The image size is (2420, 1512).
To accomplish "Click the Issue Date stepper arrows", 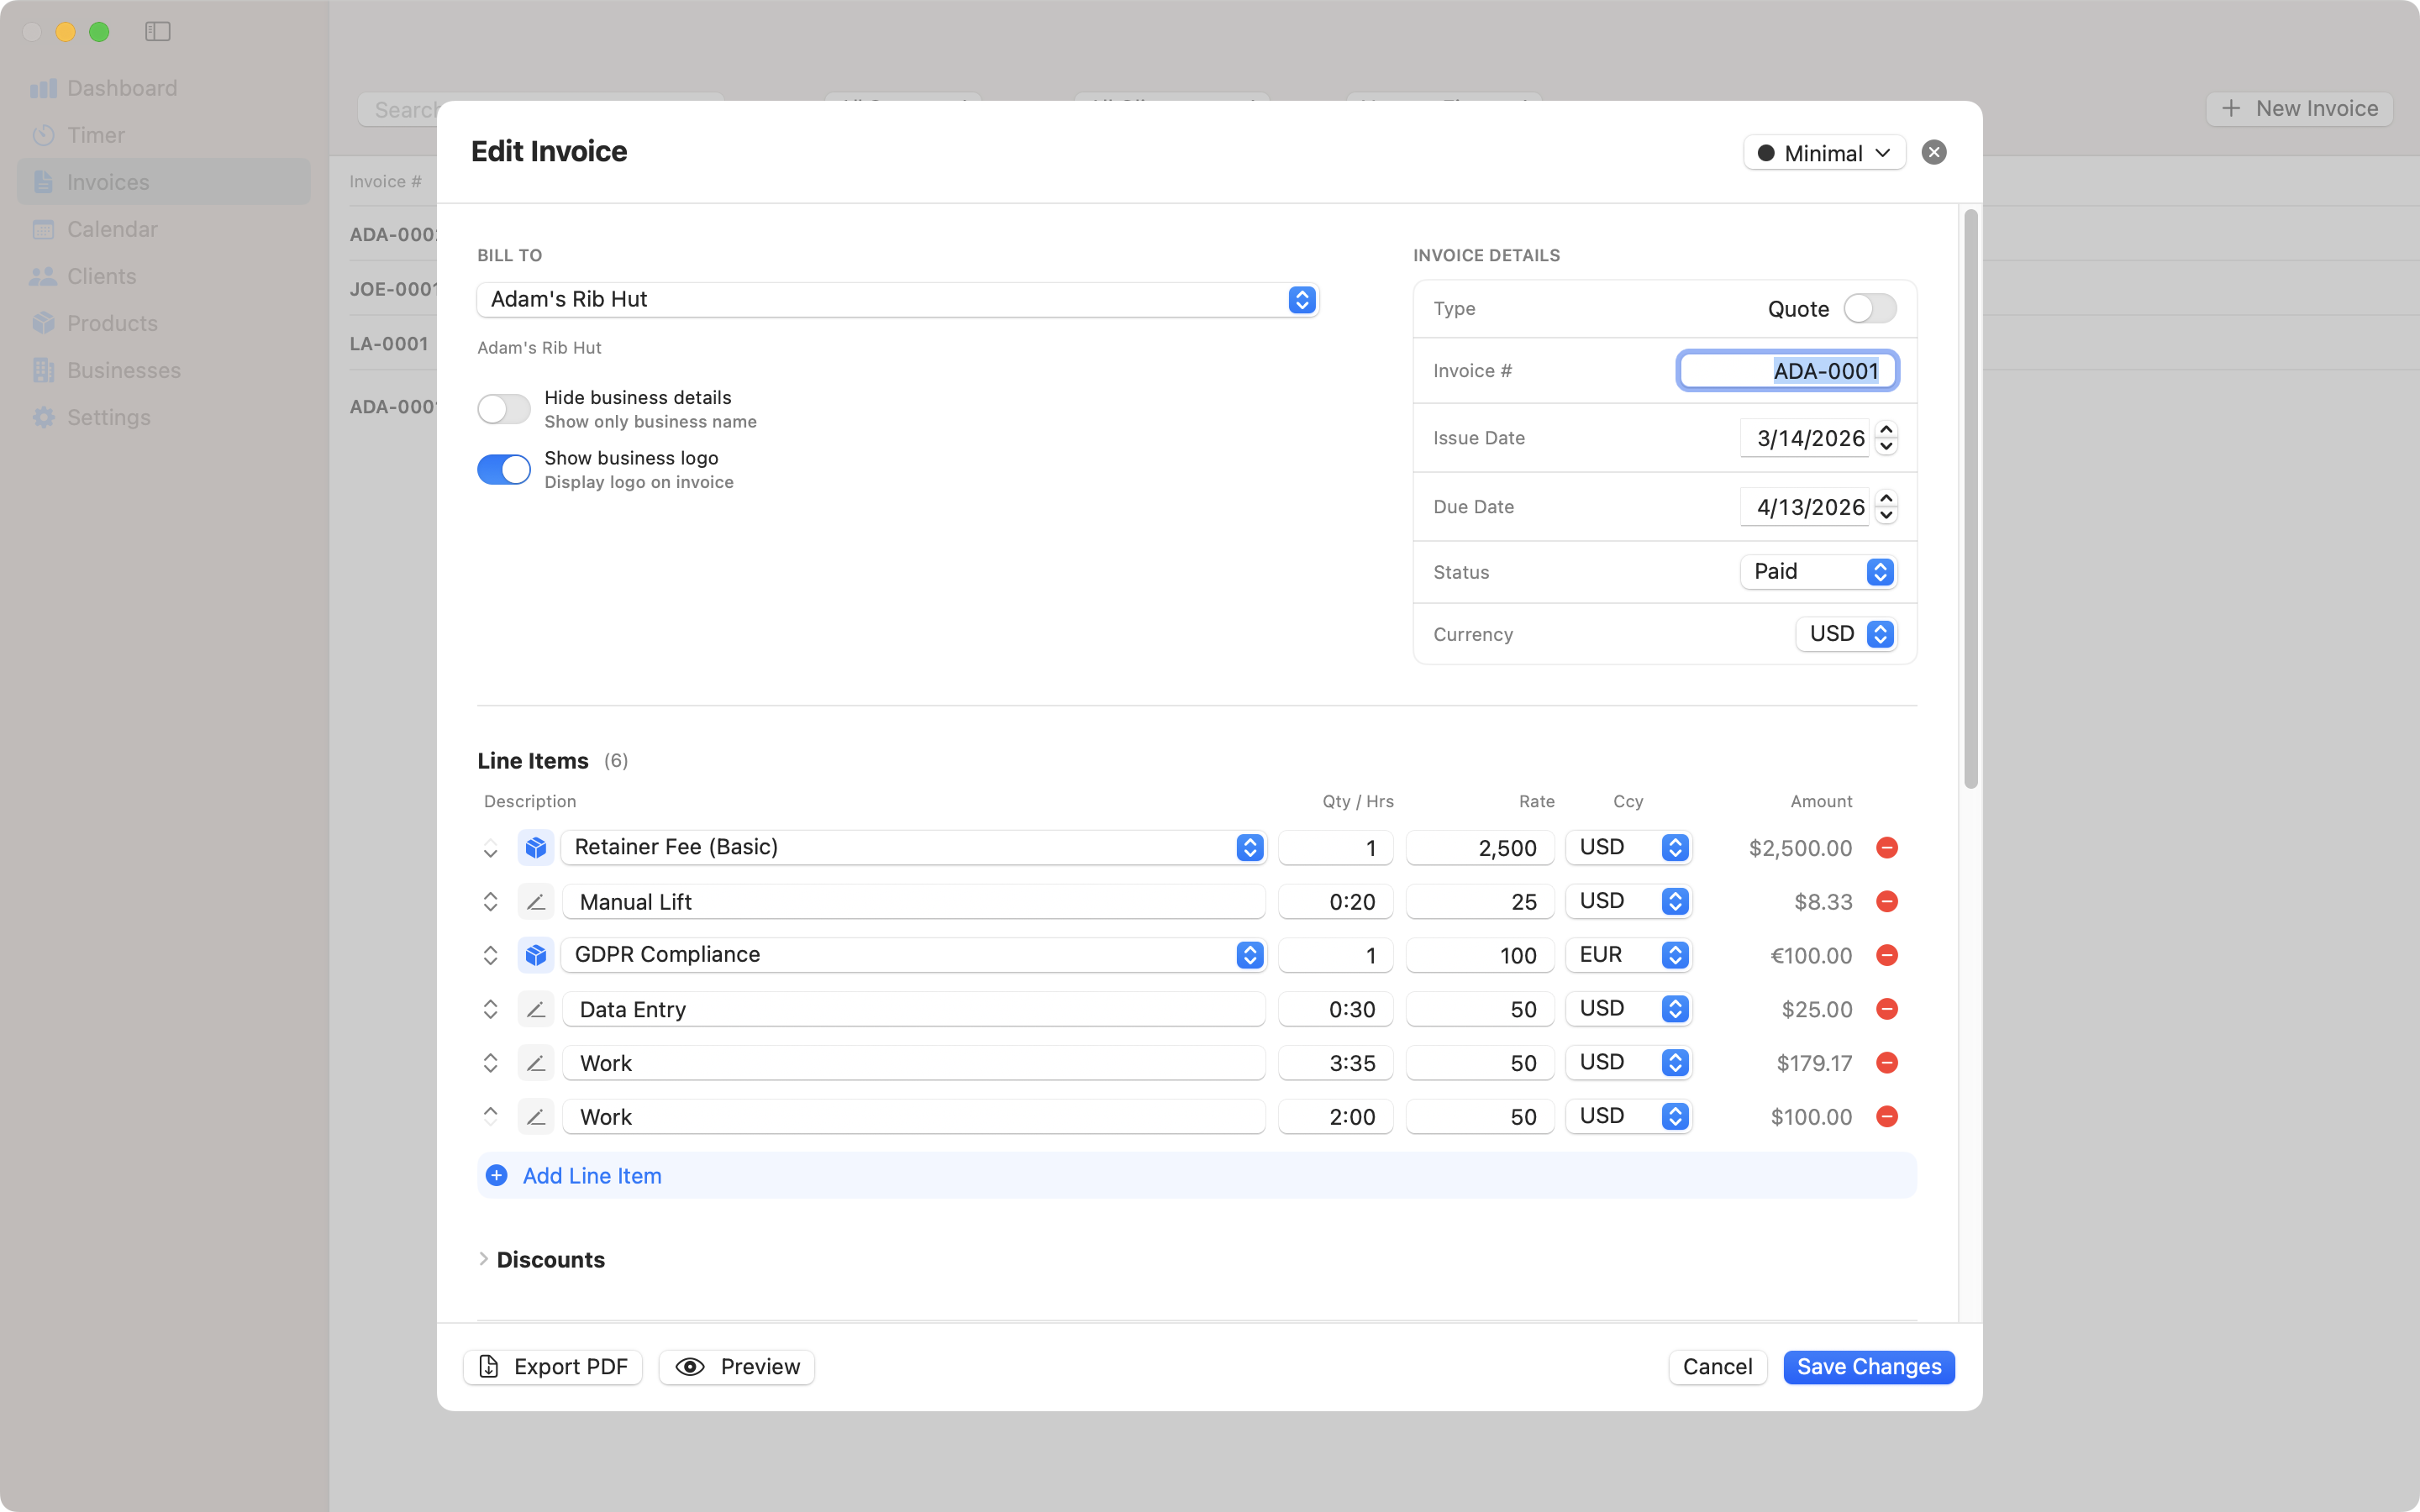I will tap(1886, 438).
